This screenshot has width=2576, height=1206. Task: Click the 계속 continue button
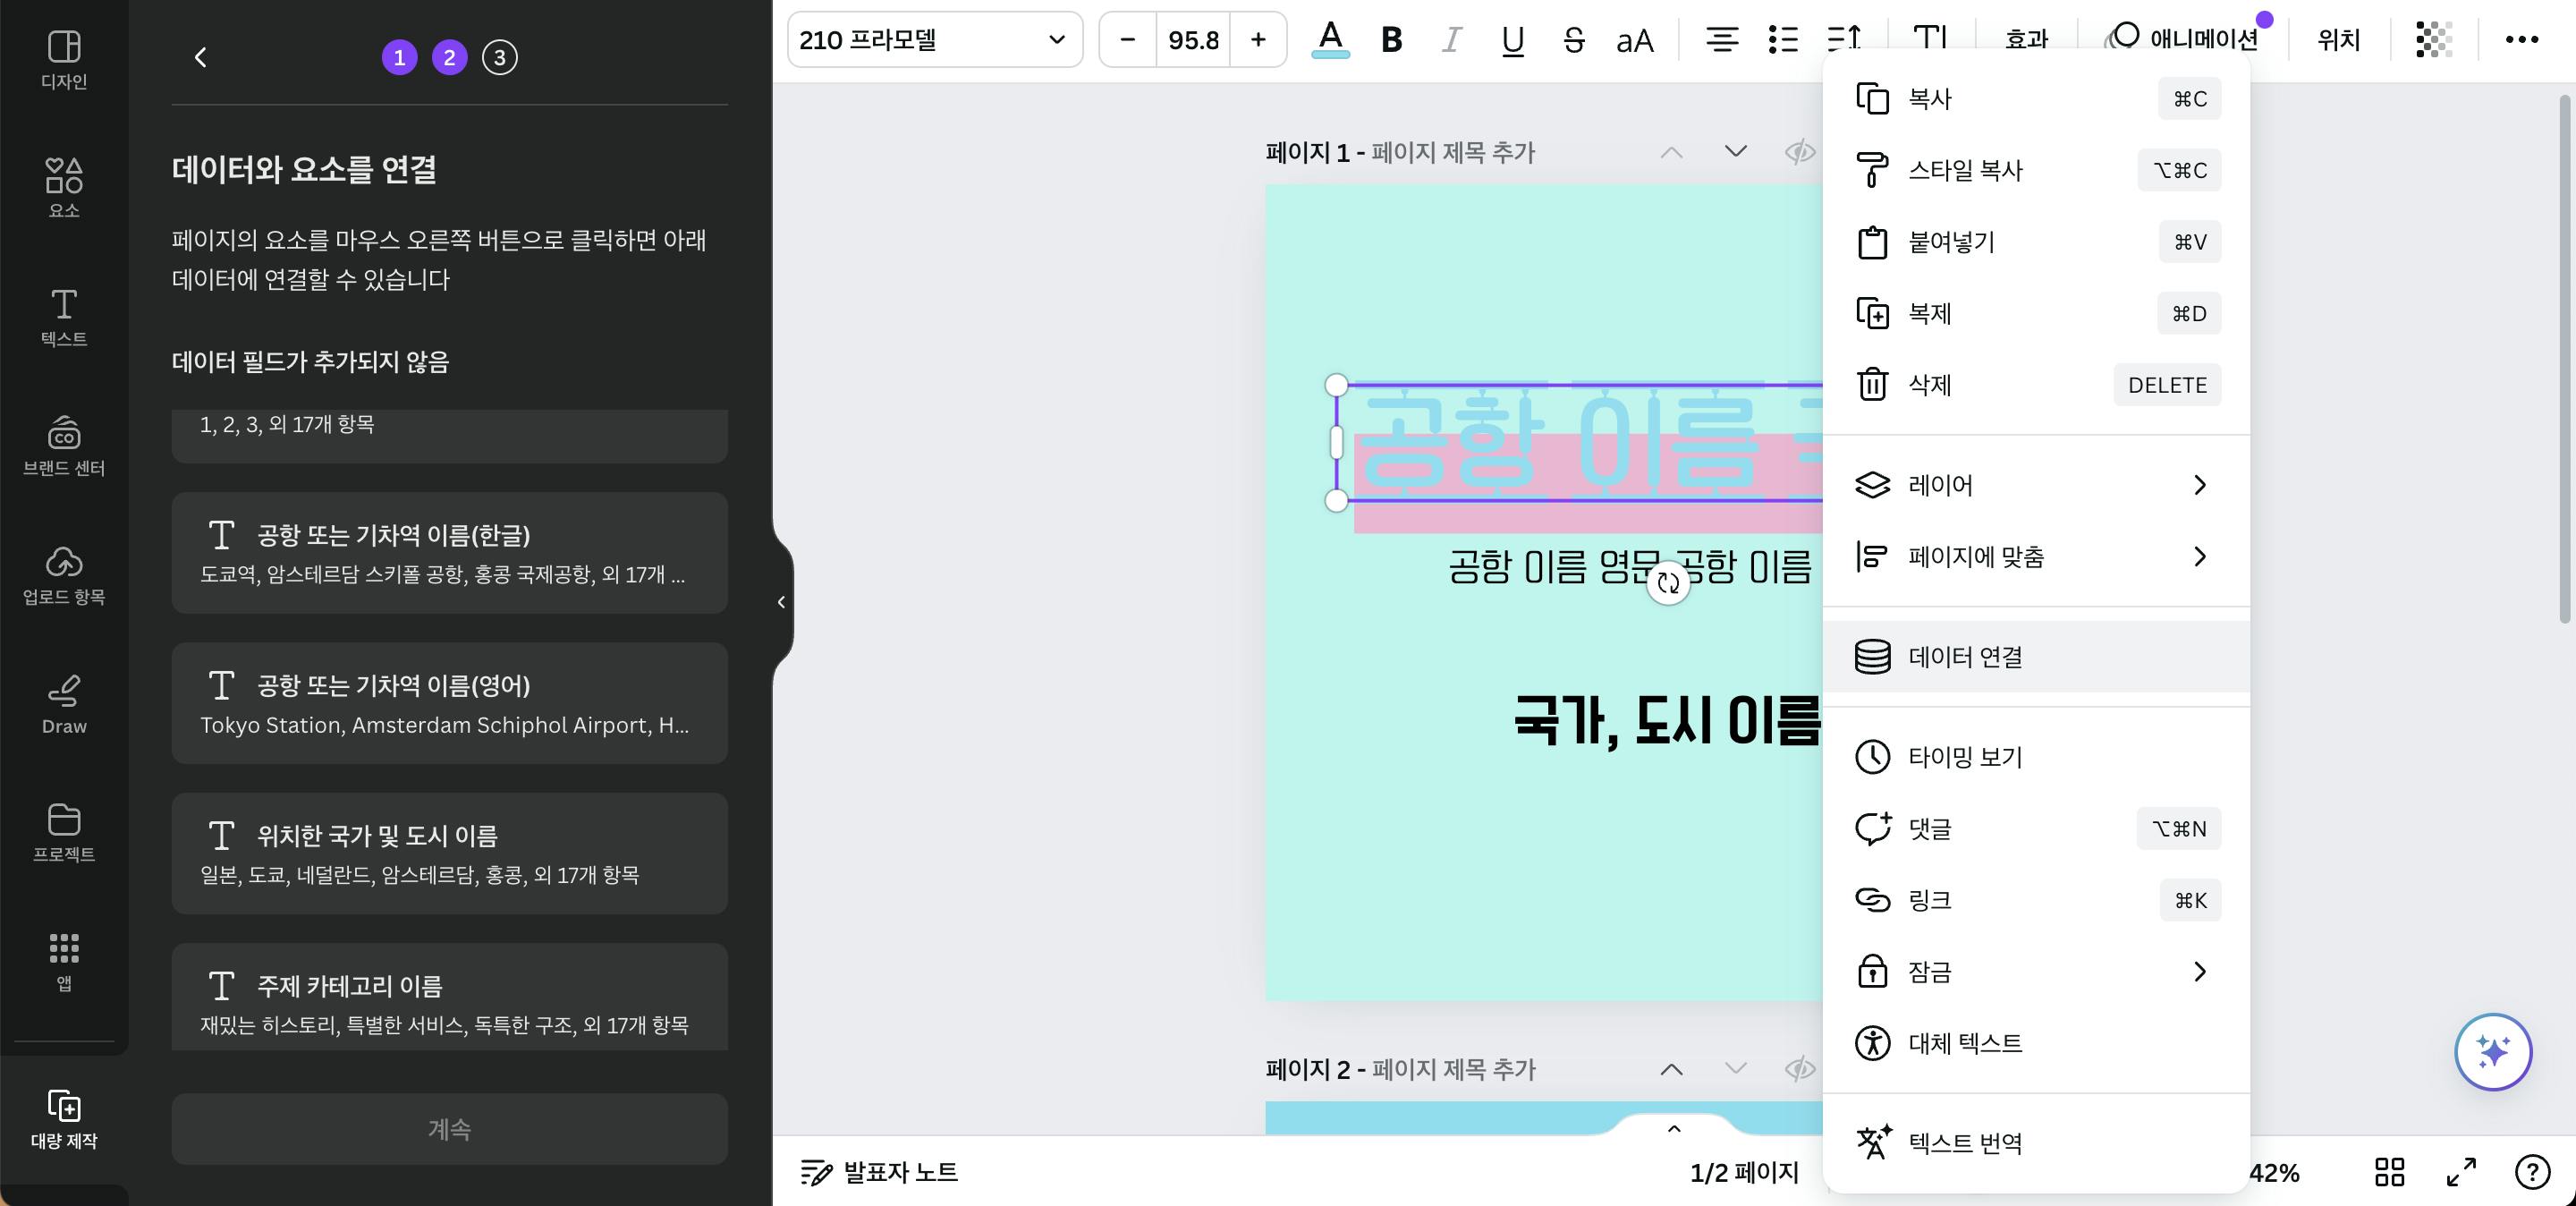click(x=449, y=1129)
